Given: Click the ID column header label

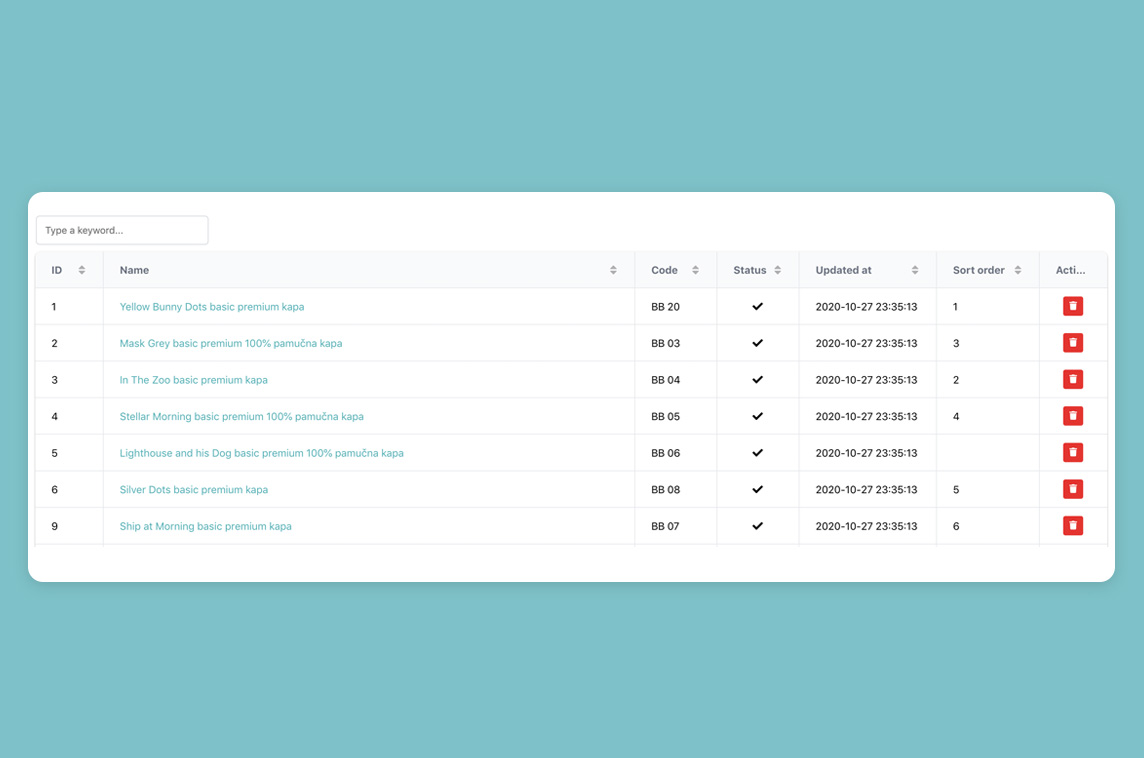Looking at the screenshot, I should click(57, 270).
